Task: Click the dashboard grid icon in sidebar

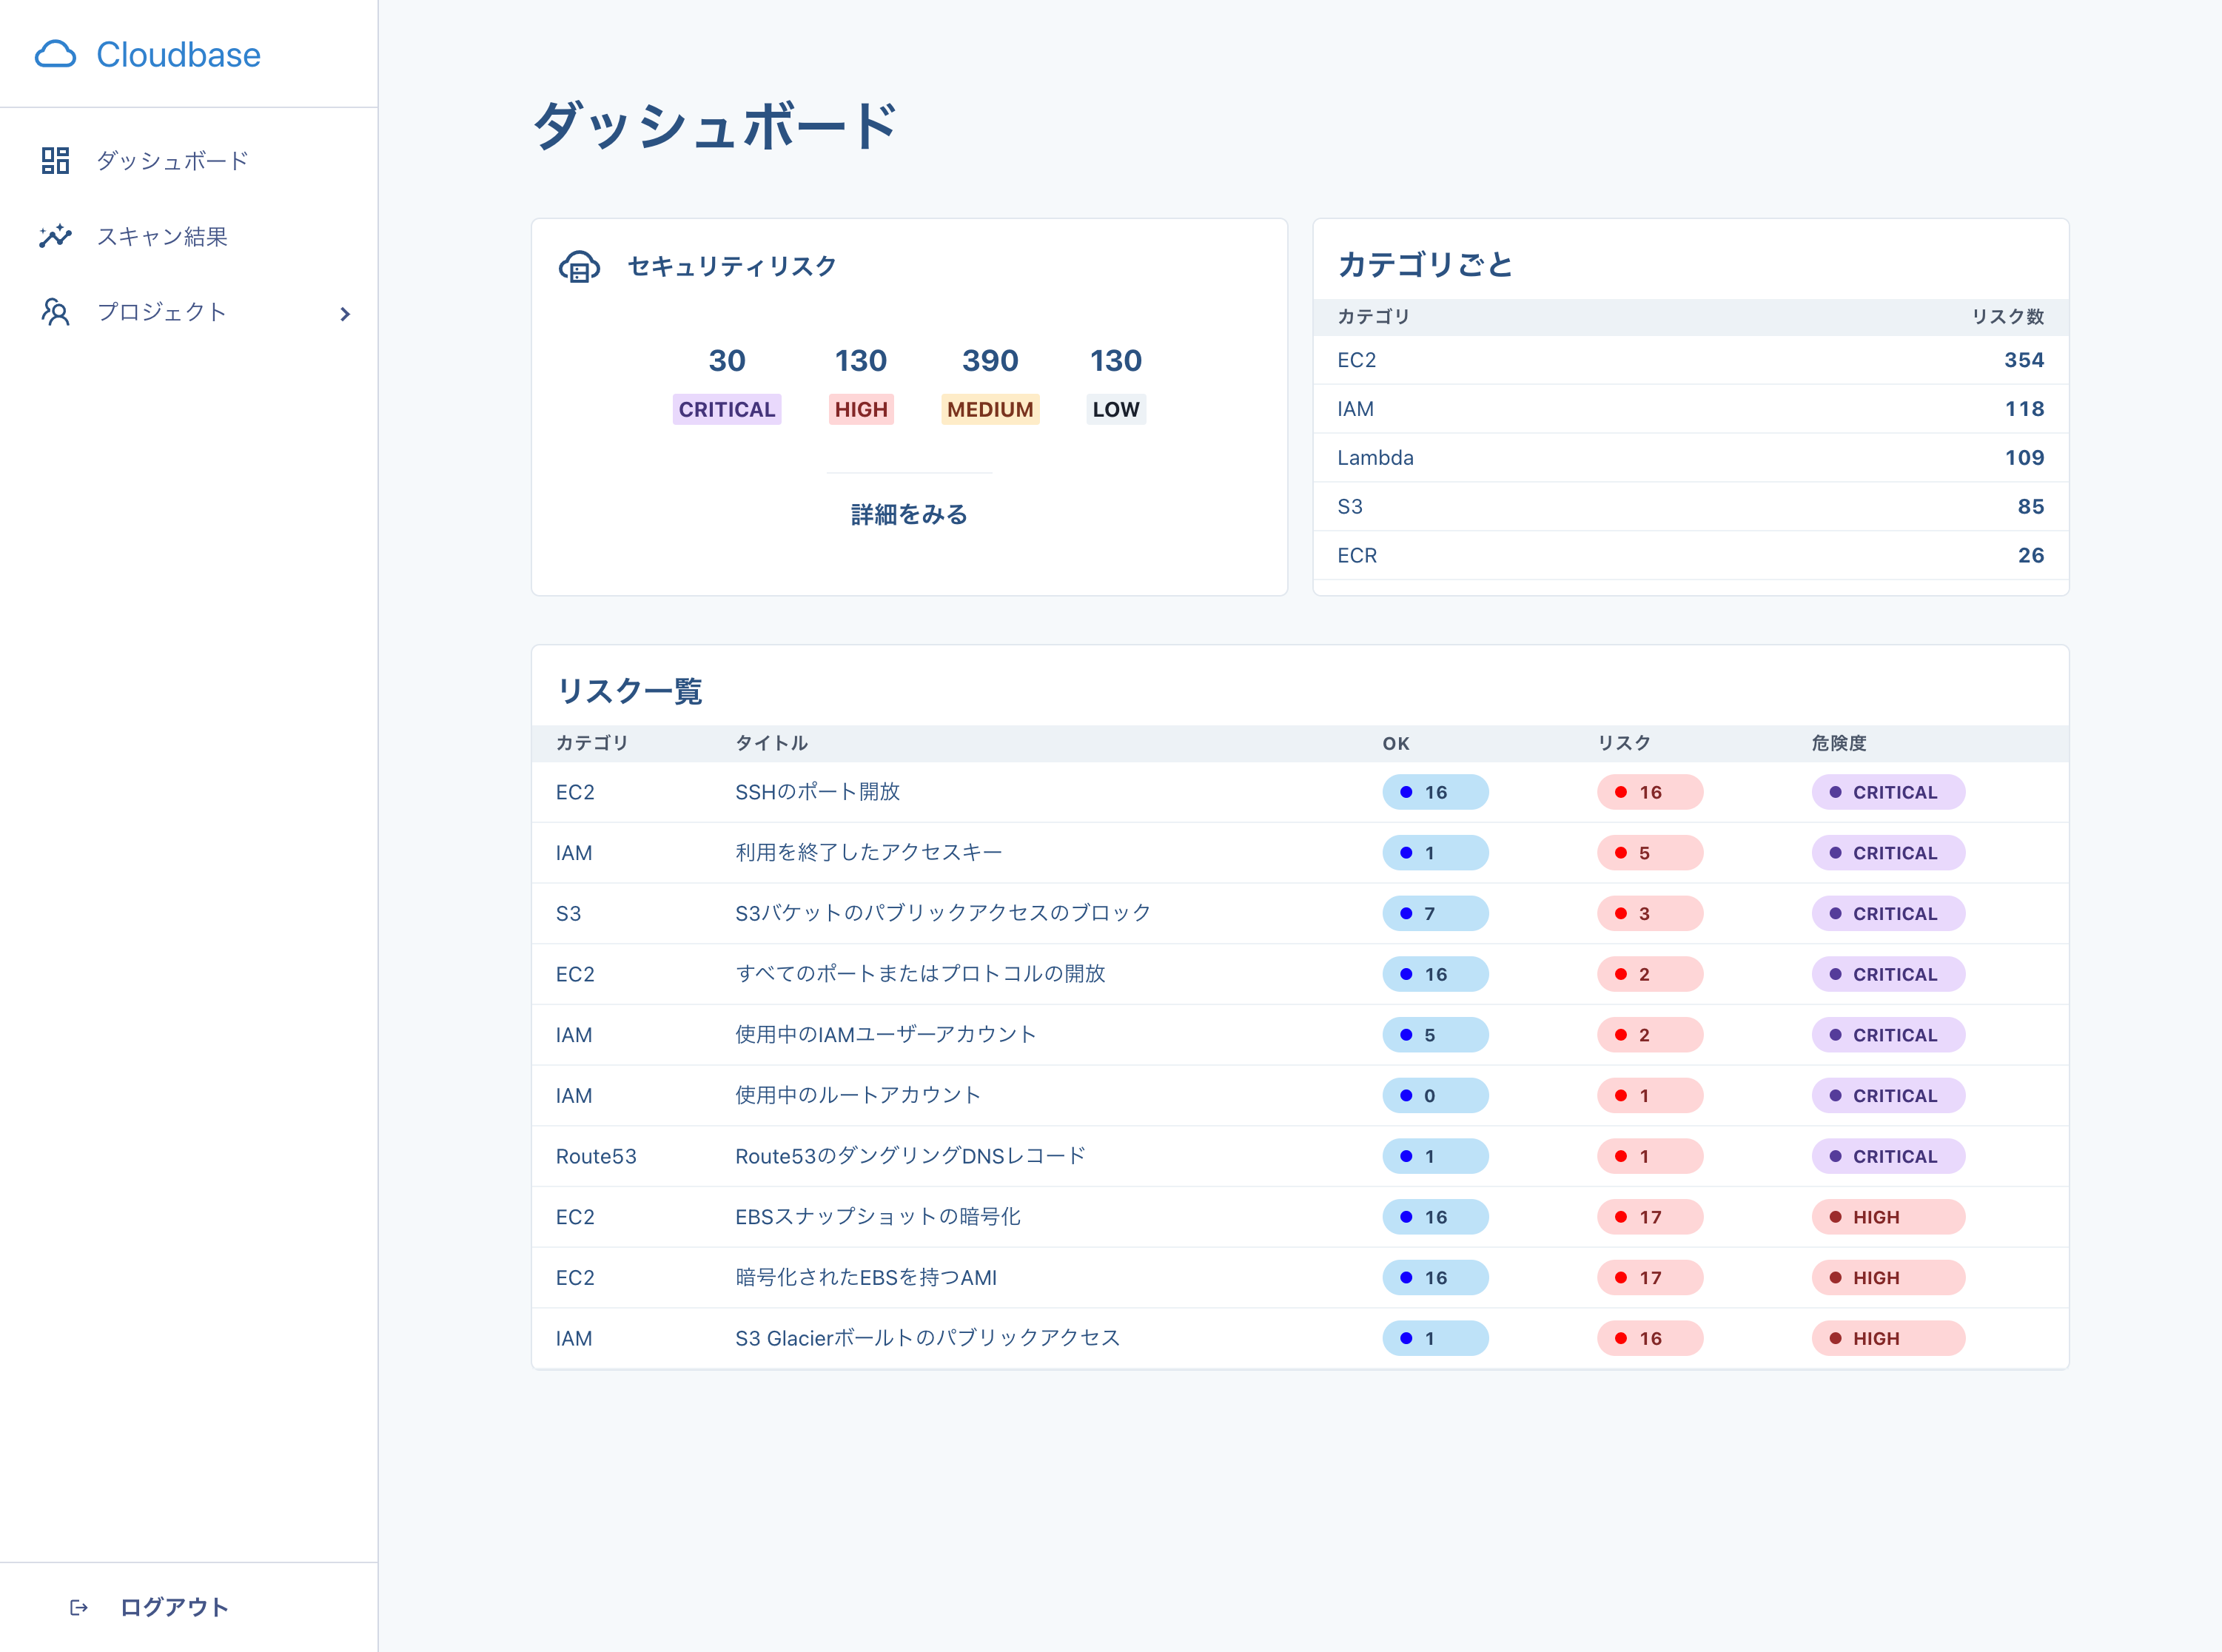Action: (55, 160)
